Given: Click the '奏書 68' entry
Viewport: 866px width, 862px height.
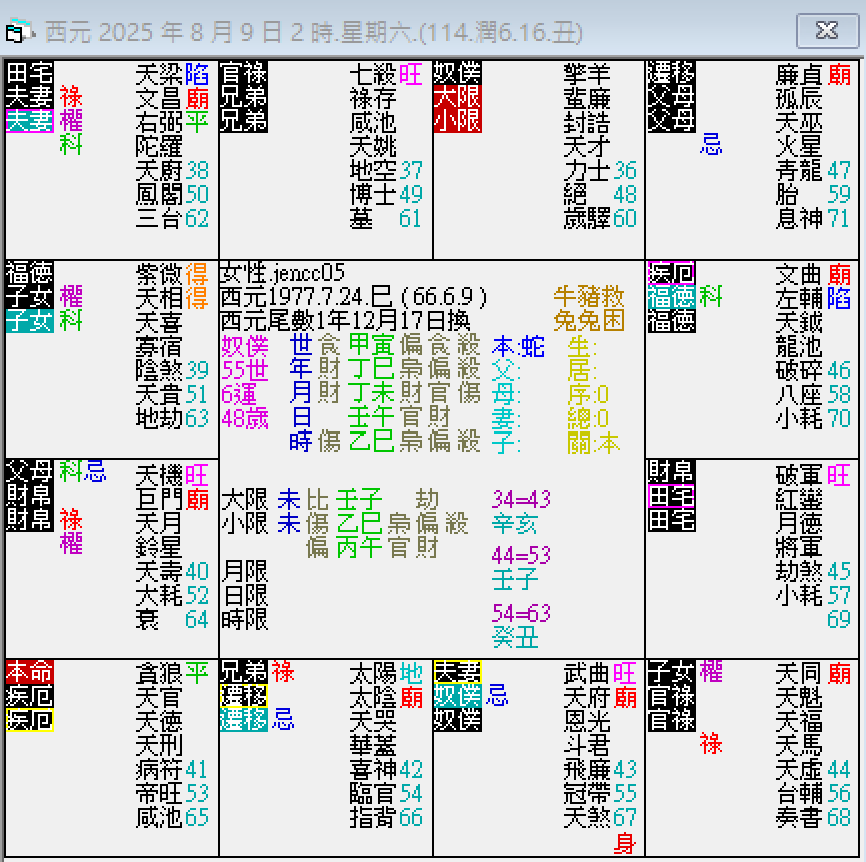Looking at the screenshot, I should point(812,817).
